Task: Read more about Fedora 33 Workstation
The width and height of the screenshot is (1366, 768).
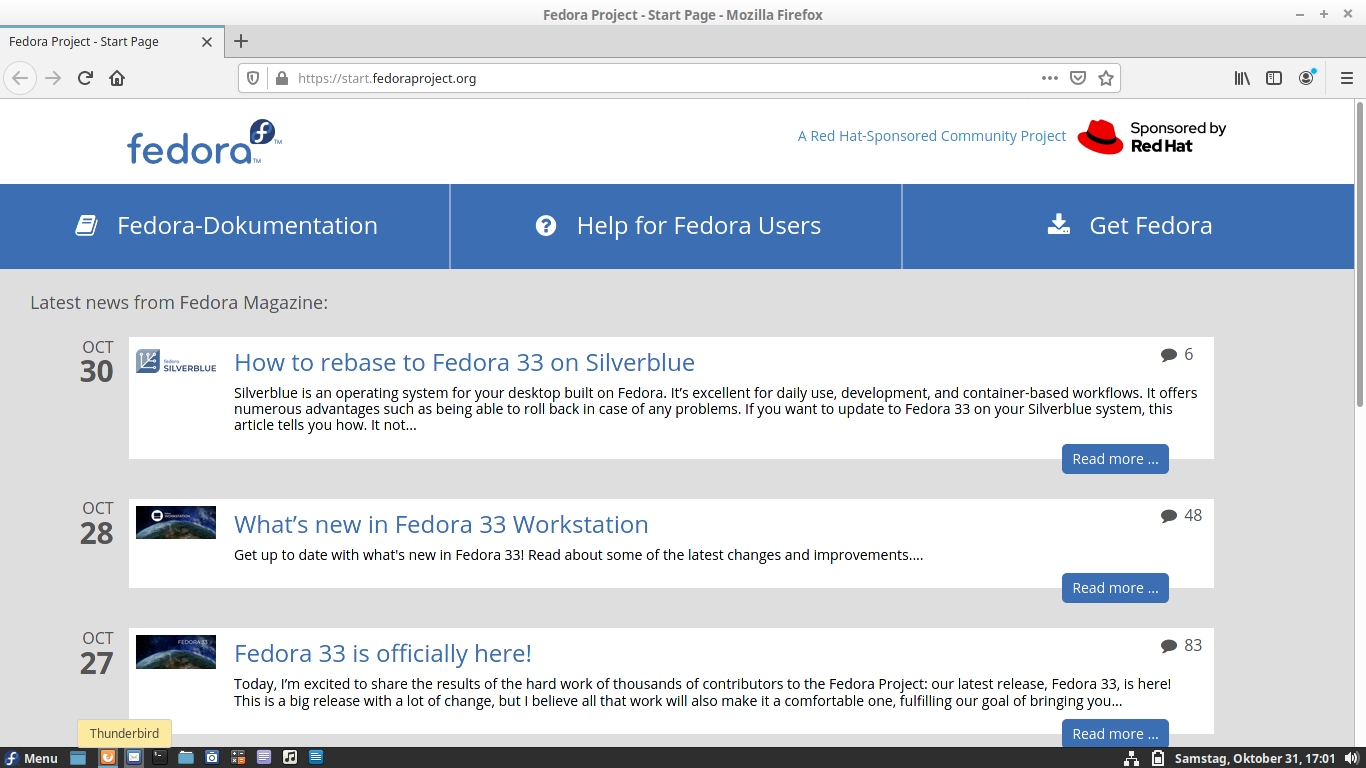Action: point(1115,588)
